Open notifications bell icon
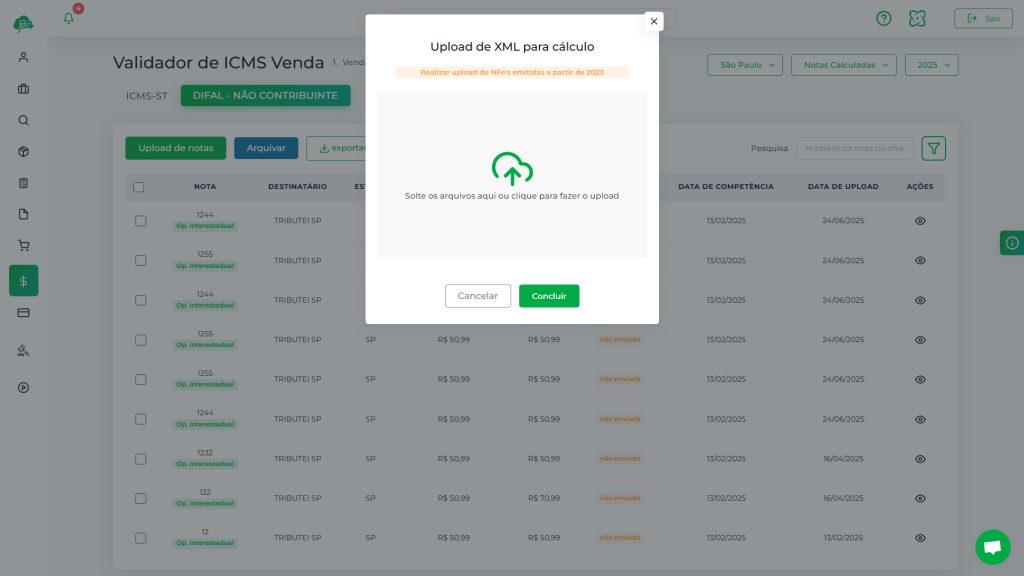Viewport: 1024px width, 576px height. 69,18
